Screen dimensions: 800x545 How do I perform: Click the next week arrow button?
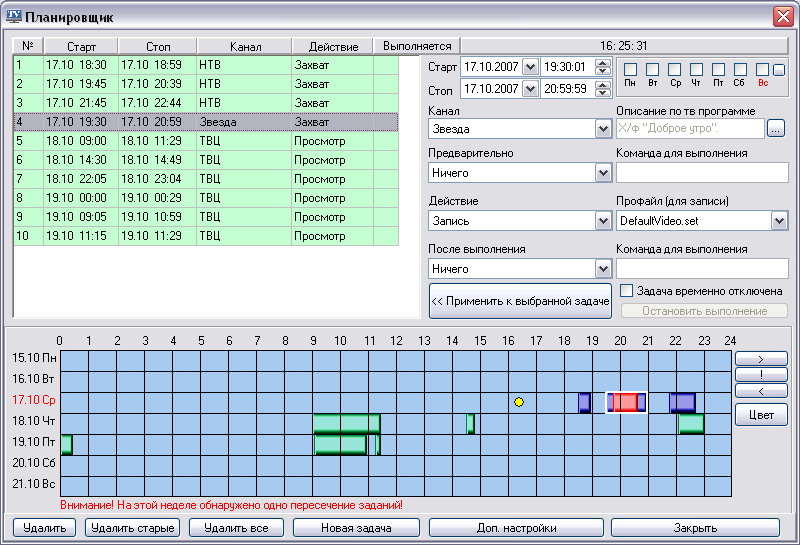click(761, 358)
